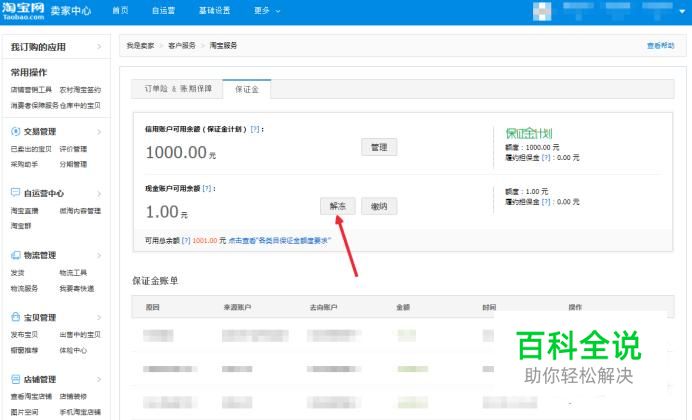Open 我要寄快递 in sidebar
Viewport: 692px width, 420px height.
pos(77,288)
